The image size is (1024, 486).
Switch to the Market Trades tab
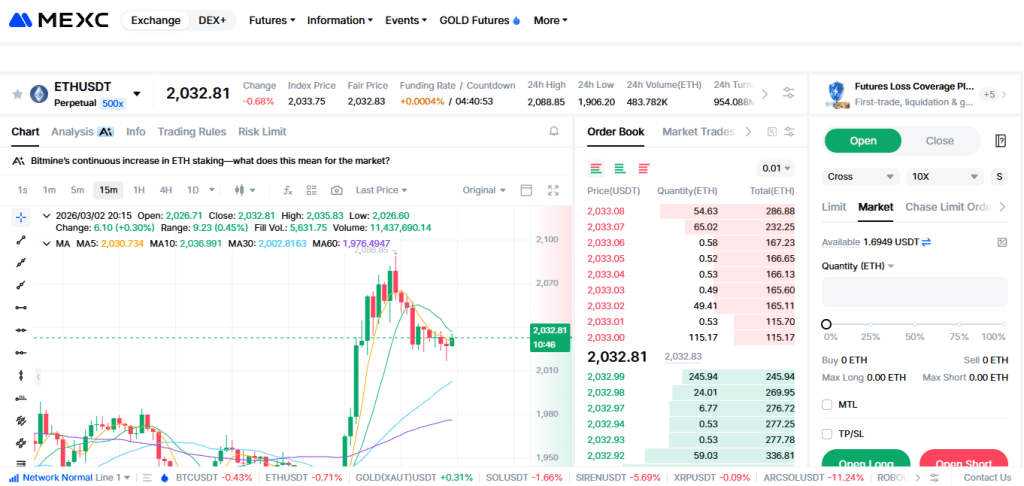tap(698, 131)
